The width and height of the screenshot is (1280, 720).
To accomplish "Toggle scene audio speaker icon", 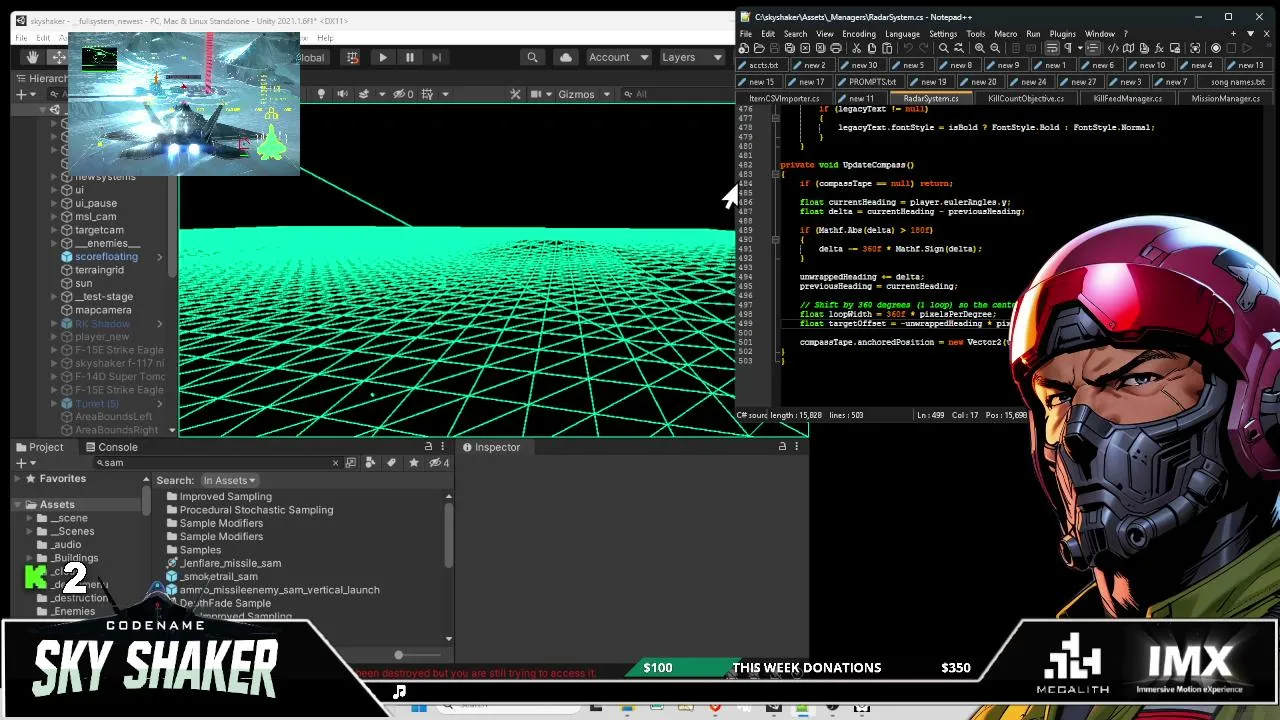I will (342, 94).
